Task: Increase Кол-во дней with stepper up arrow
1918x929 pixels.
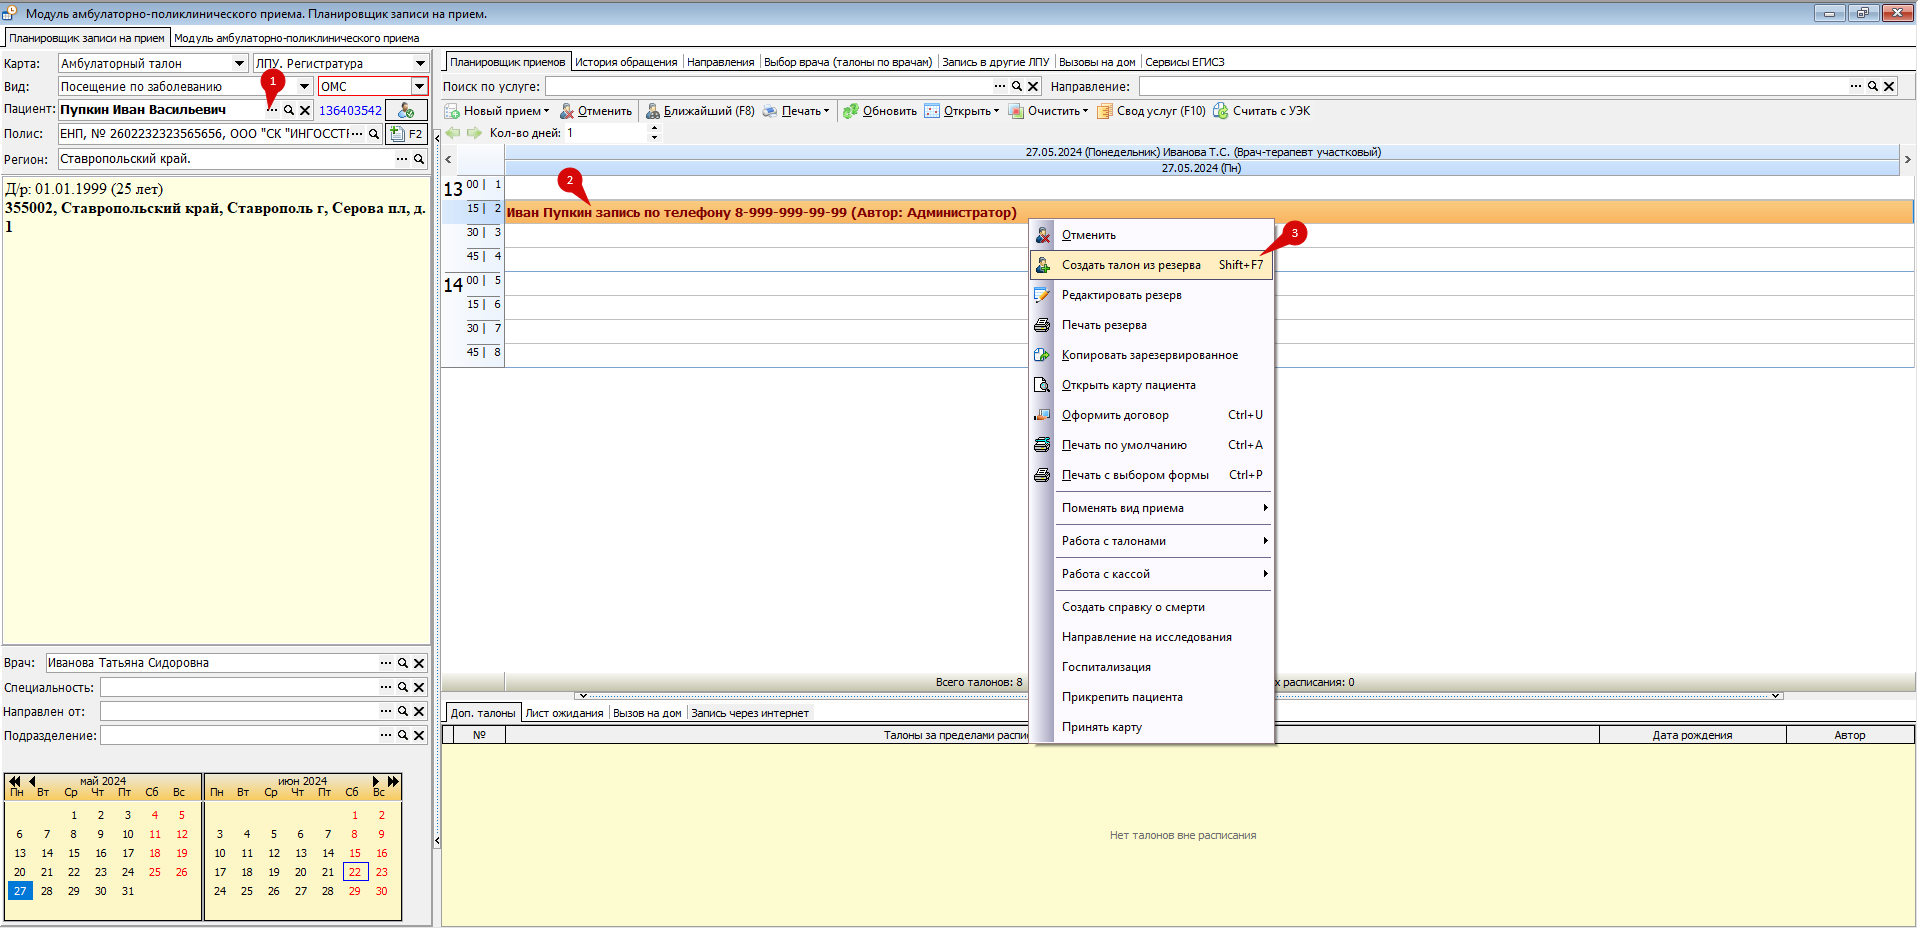Action: coord(655,128)
